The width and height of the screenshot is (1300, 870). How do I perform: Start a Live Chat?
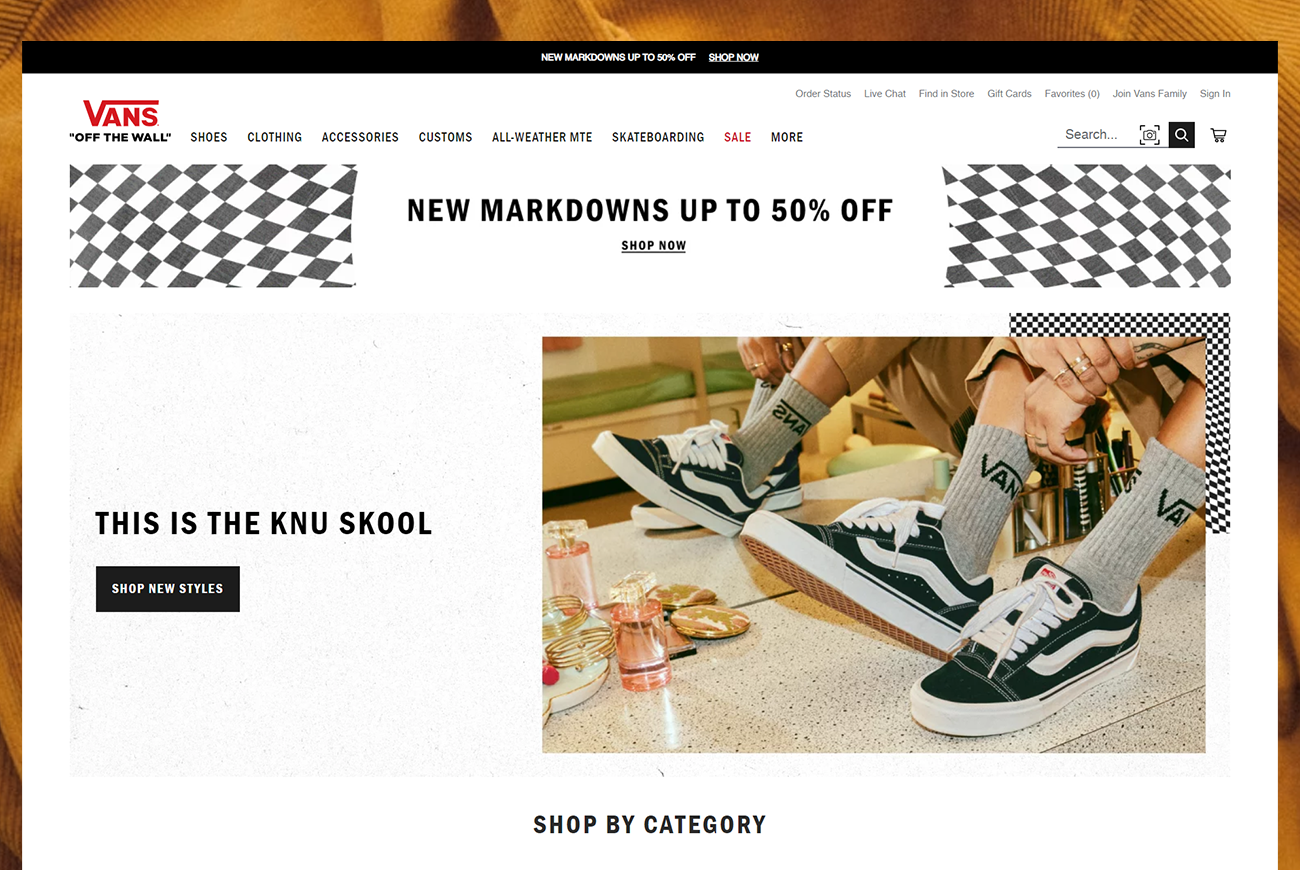coord(885,94)
